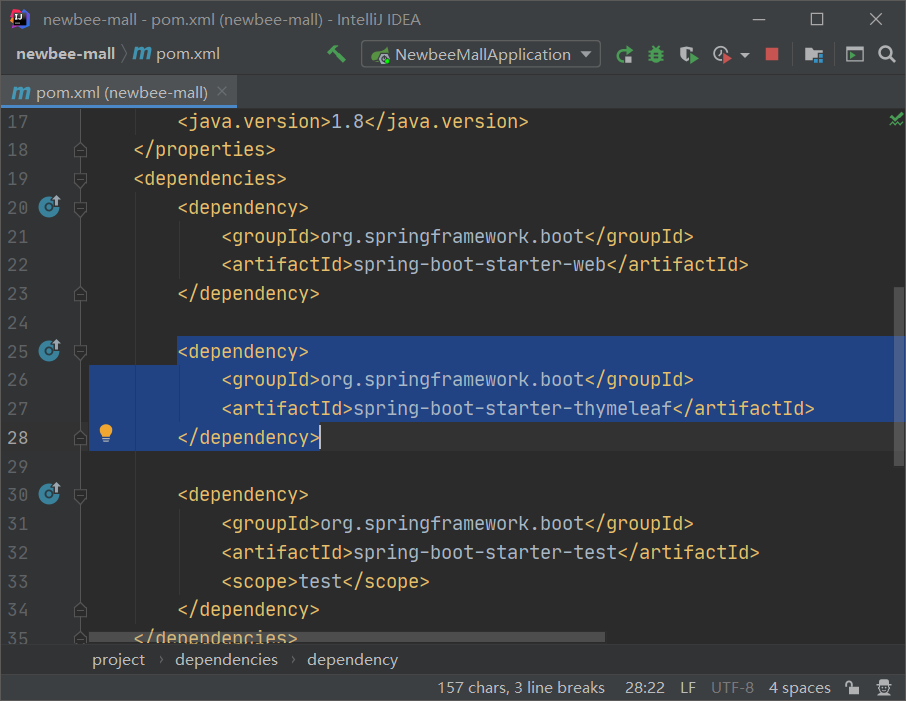The height and width of the screenshot is (701, 906).
Task: Stop the application with the red square
Action: (771, 54)
